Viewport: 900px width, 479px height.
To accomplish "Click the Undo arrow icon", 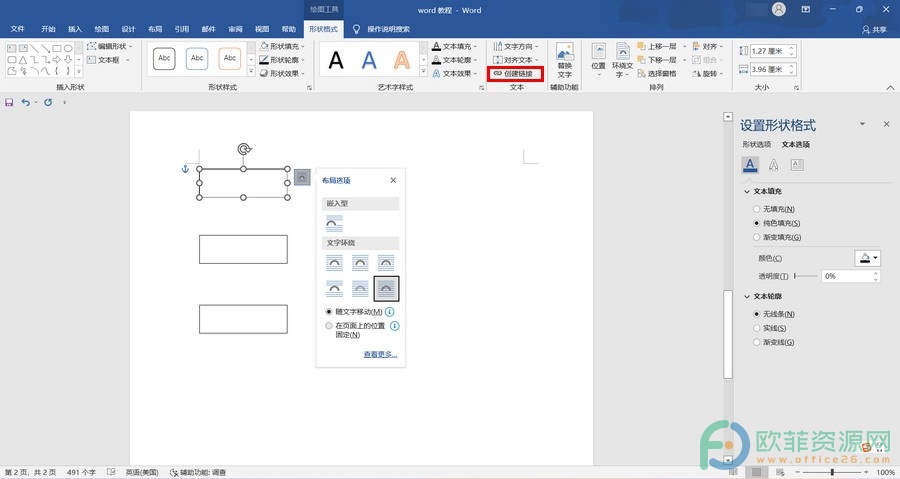I will pos(25,102).
